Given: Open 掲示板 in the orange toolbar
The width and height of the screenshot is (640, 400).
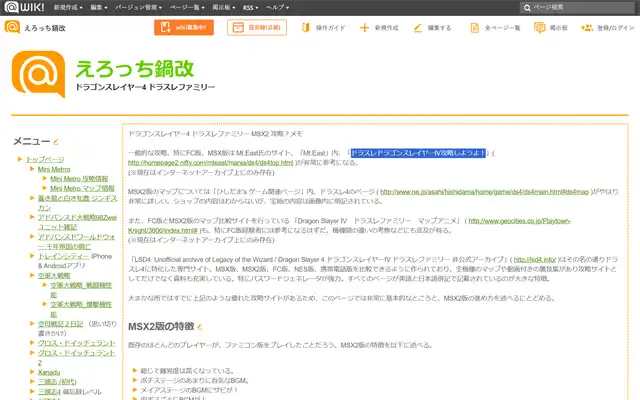Looking at the screenshot, I should coord(558,28).
